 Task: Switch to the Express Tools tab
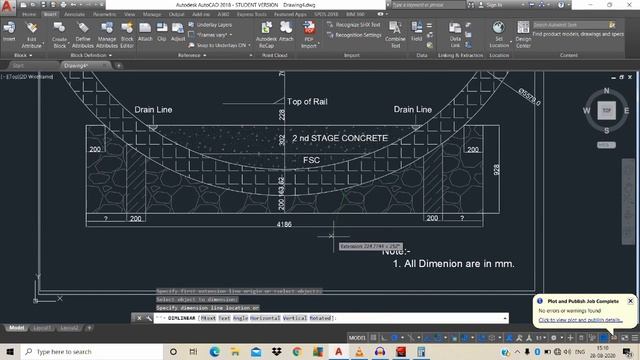pos(251,14)
